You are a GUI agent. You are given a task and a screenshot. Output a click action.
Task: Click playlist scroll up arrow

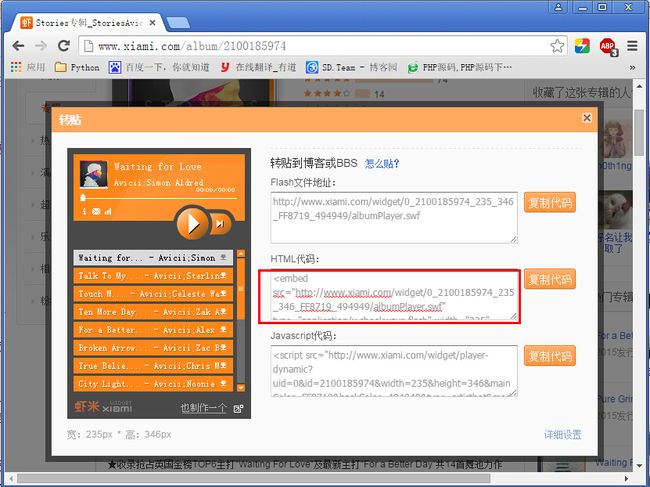pos(241,254)
